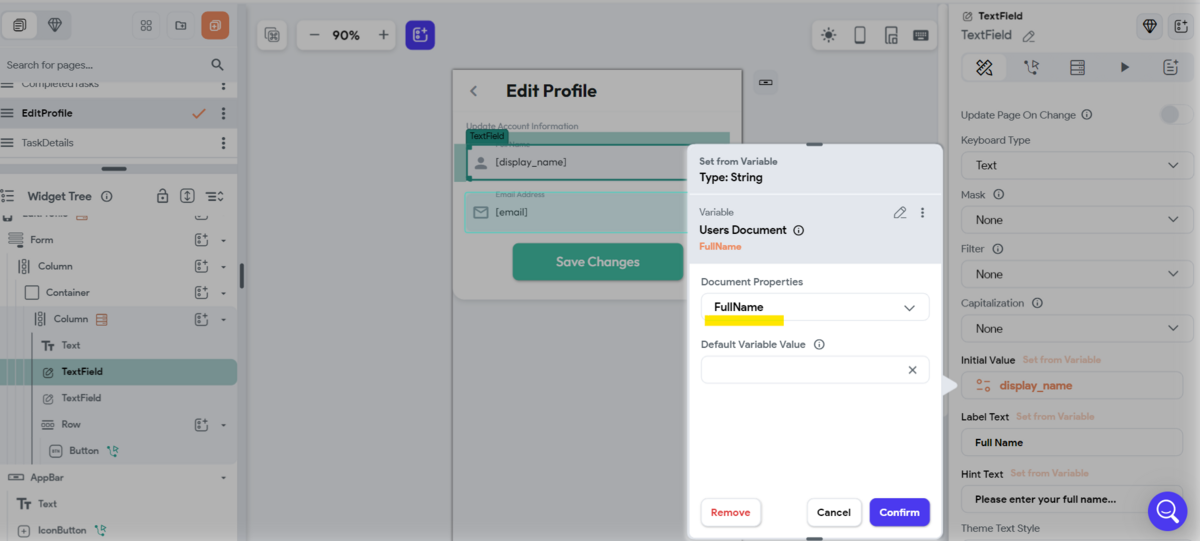Click Save Changes button in preview

click(598, 262)
